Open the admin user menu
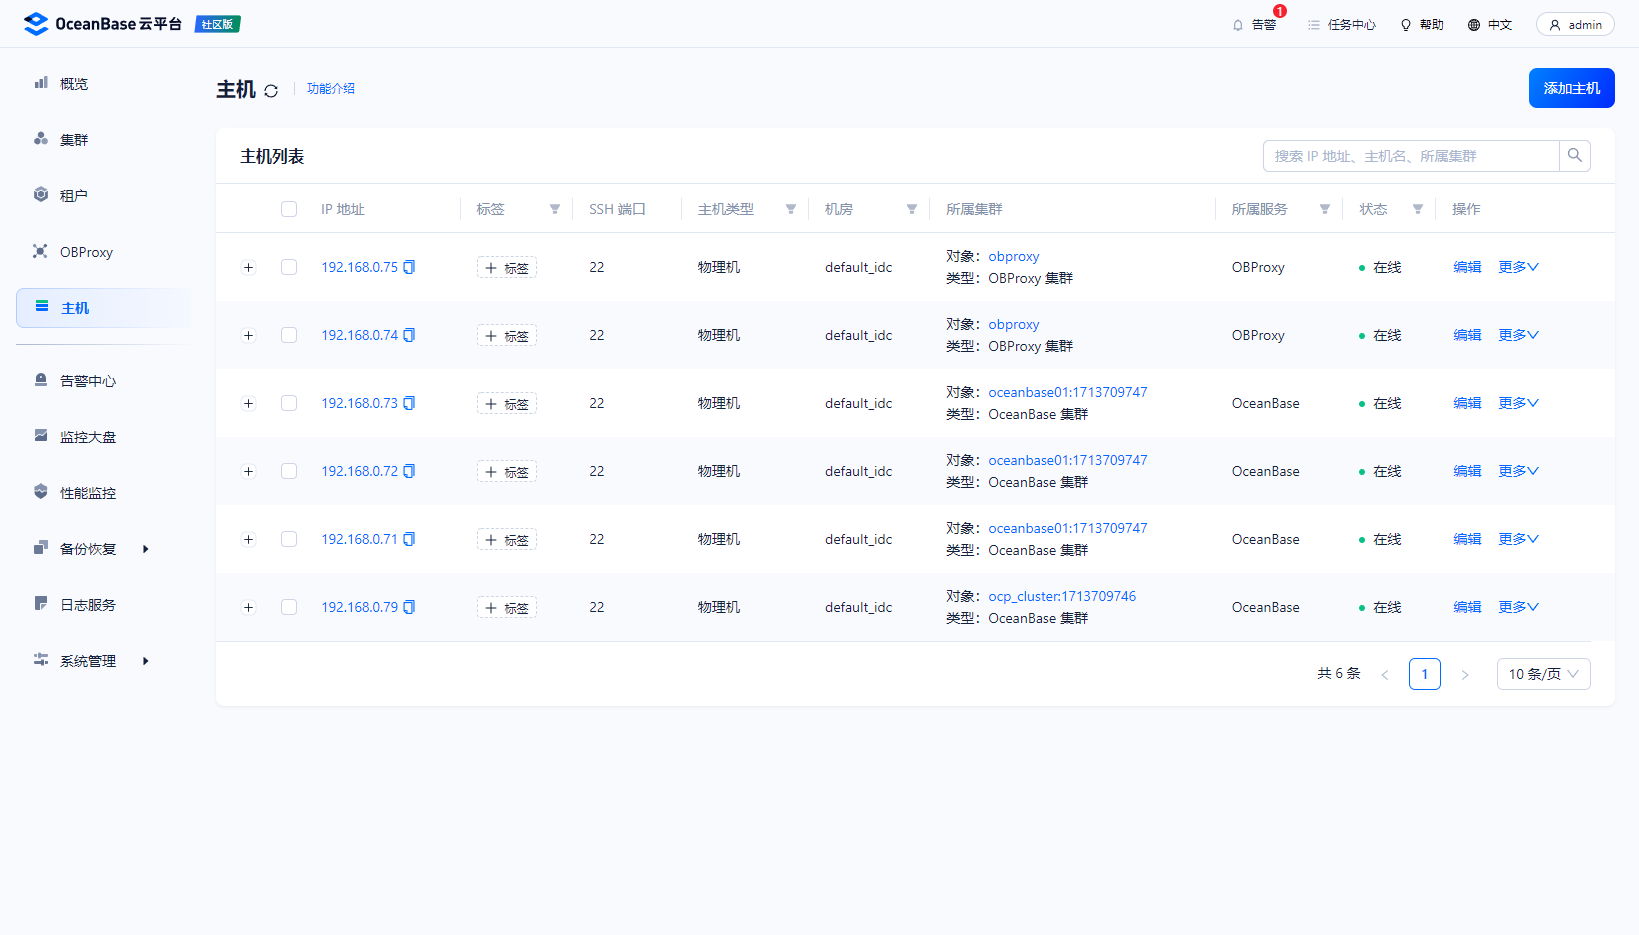 pyautogui.click(x=1575, y=25)
